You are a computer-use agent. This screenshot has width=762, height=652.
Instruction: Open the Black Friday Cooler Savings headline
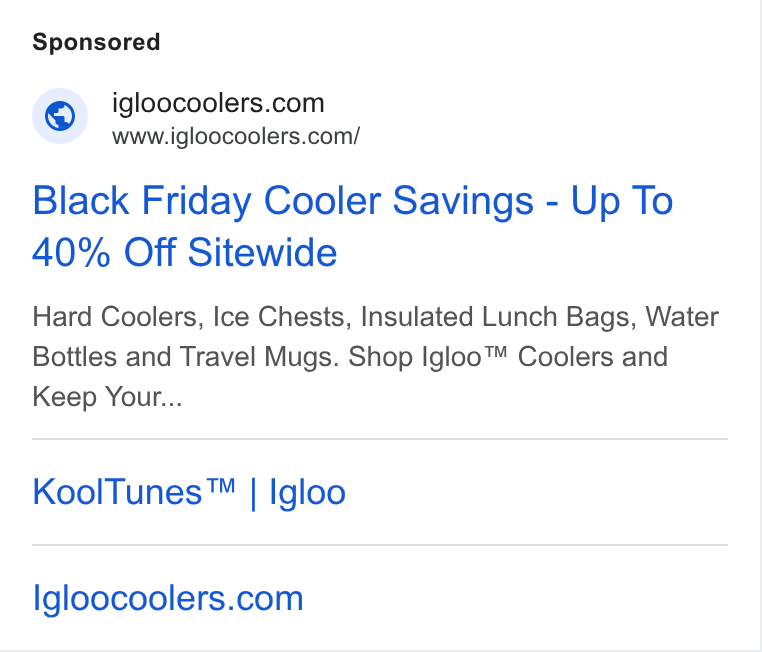click(352, 226)
